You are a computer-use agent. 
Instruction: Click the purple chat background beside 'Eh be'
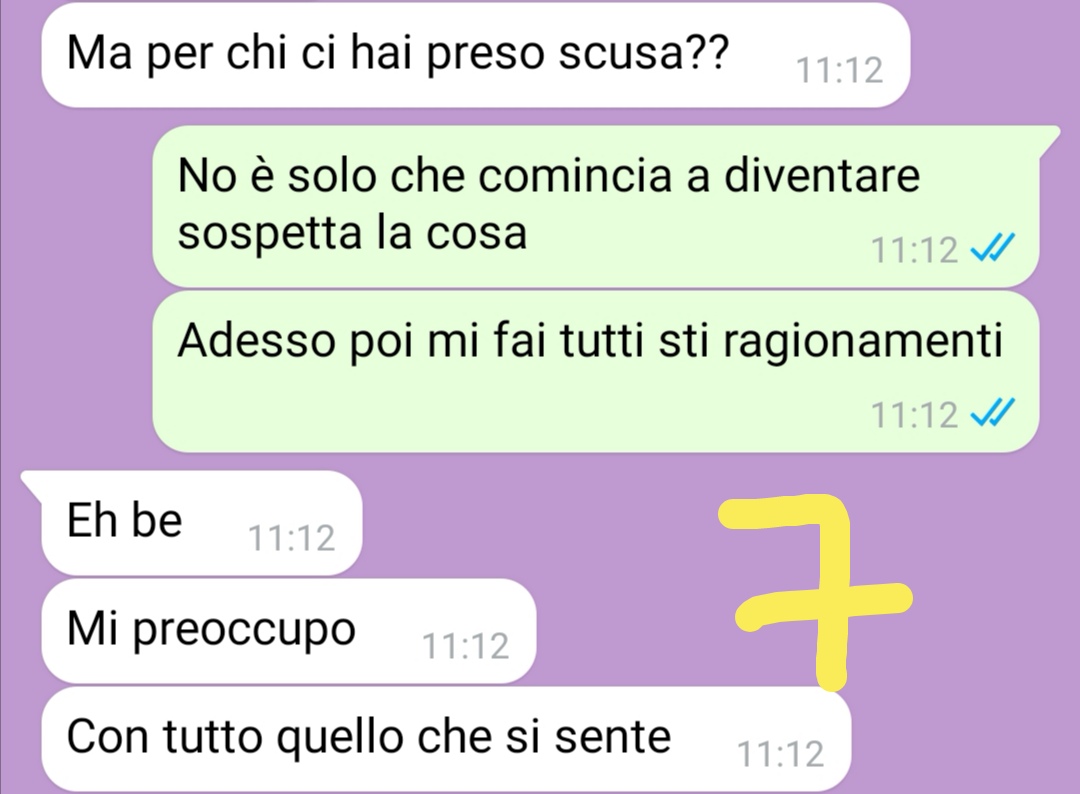537,523
